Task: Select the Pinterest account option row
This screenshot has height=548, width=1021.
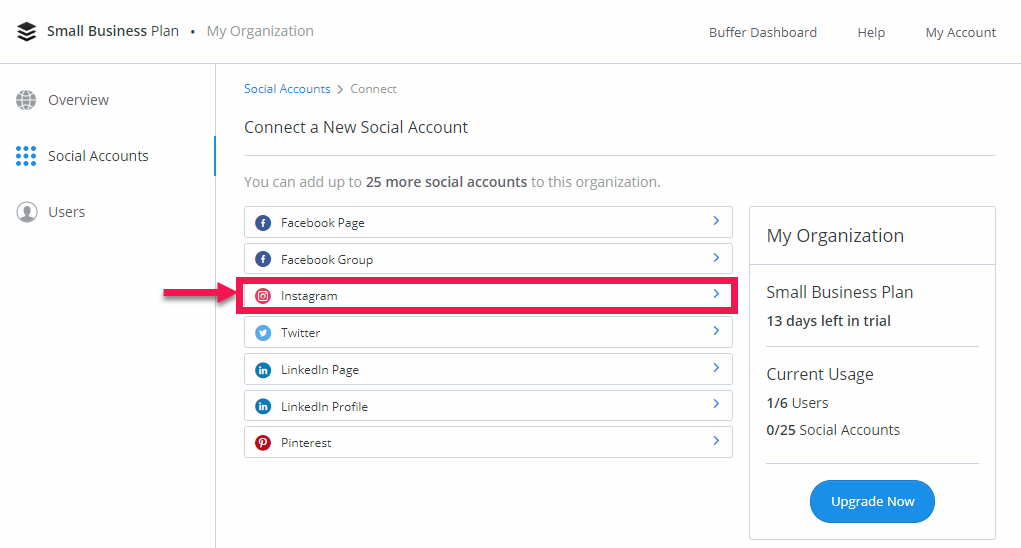Action: [x=488, y=443]
